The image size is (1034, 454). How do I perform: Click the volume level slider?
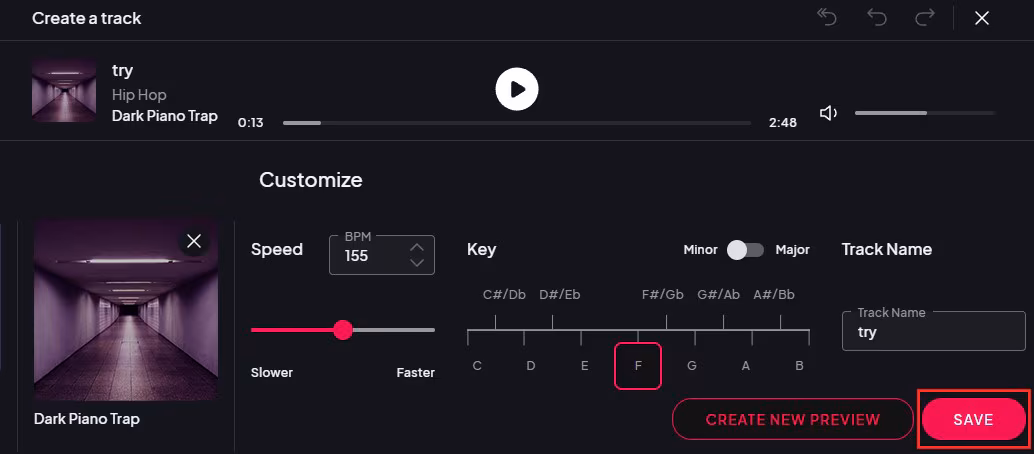924,113
